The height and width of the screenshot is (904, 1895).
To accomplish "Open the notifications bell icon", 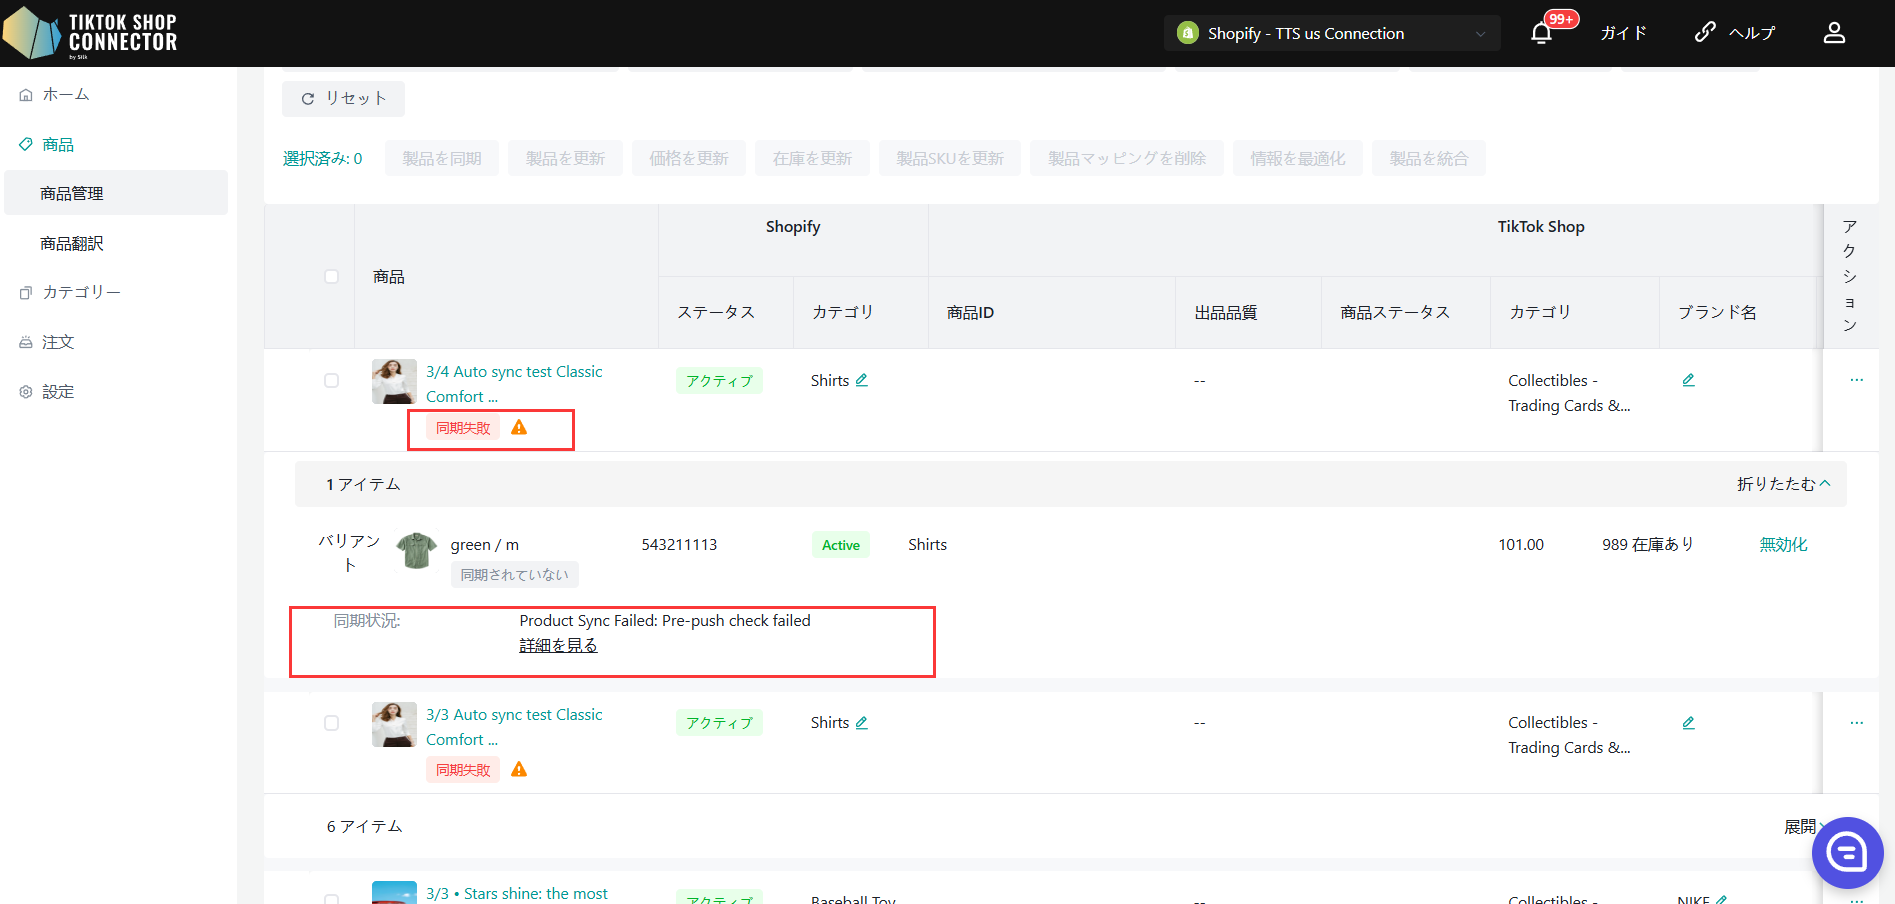I will (x=1541, y=33).
